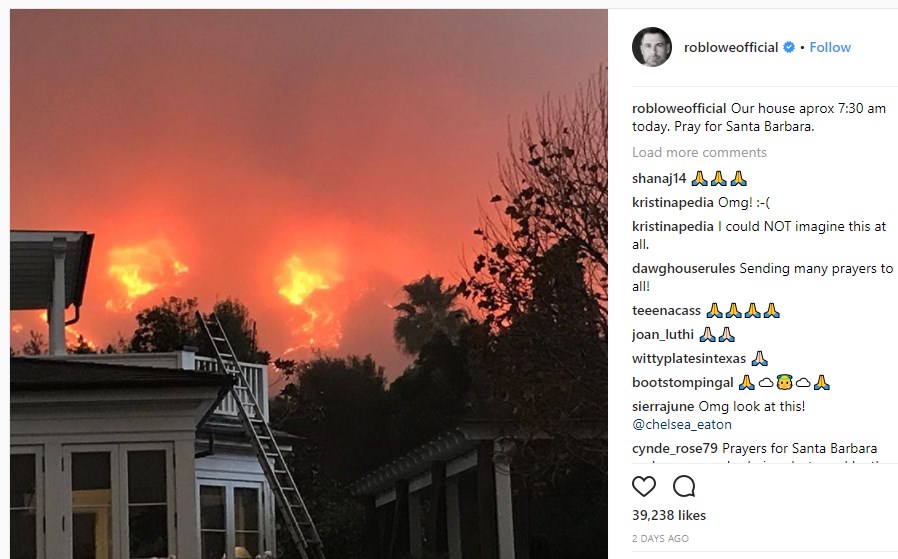Click the heart like icon

coord(644,486)
